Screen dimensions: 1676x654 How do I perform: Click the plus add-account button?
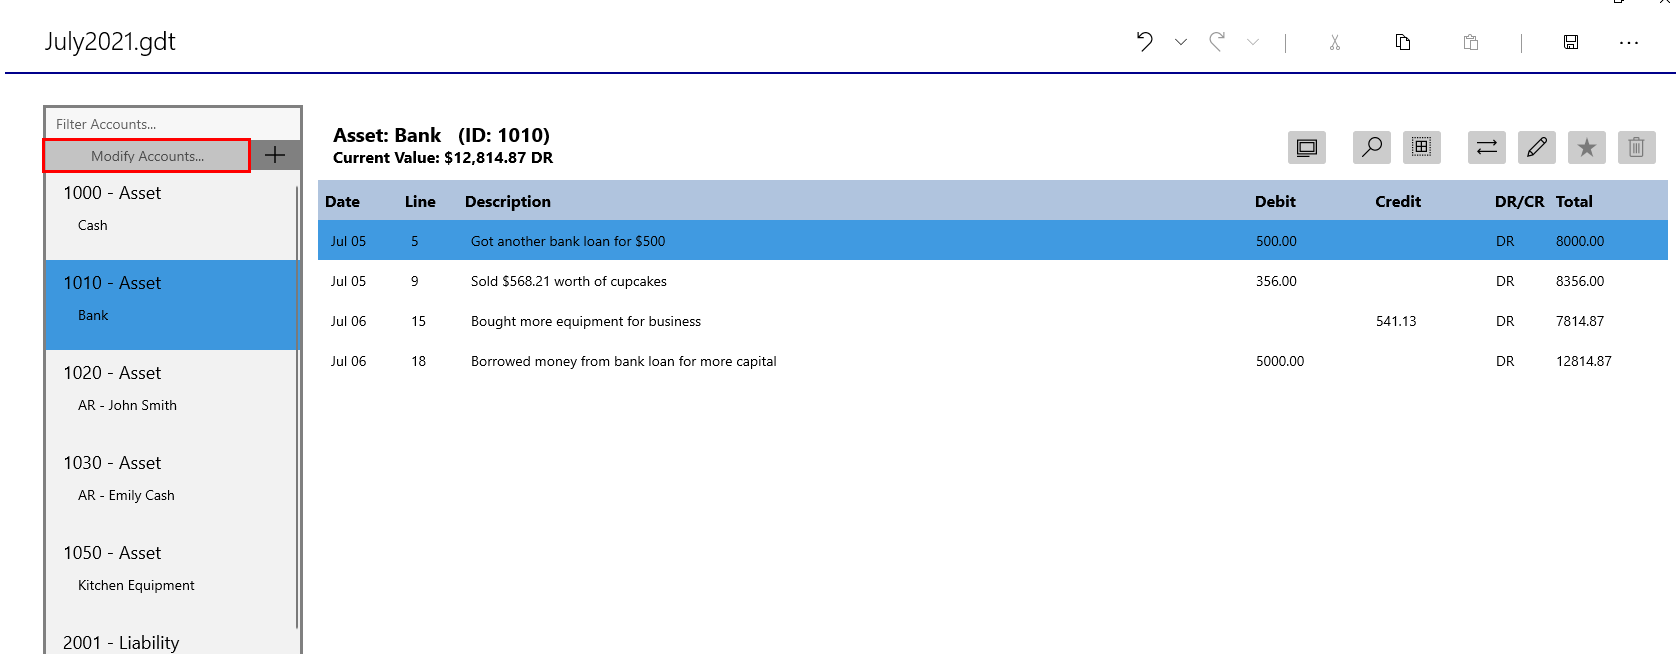275,155
